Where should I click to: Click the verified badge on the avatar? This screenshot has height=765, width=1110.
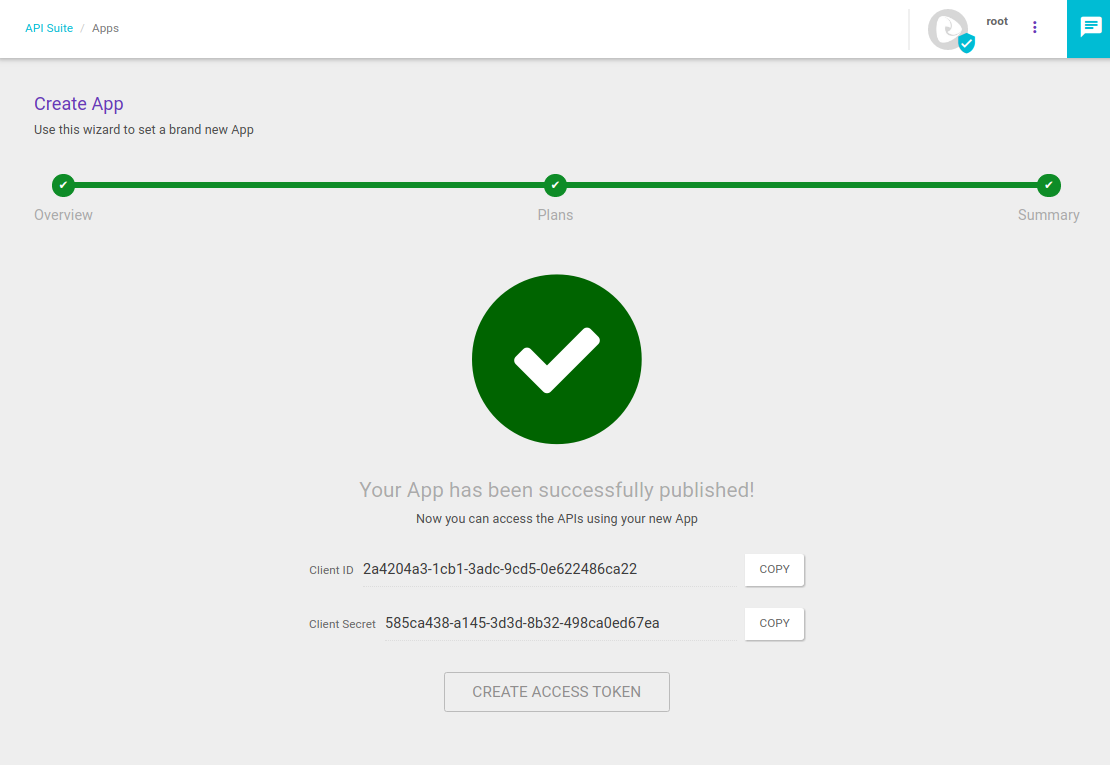pyautogui.click(x=964, y=42)
